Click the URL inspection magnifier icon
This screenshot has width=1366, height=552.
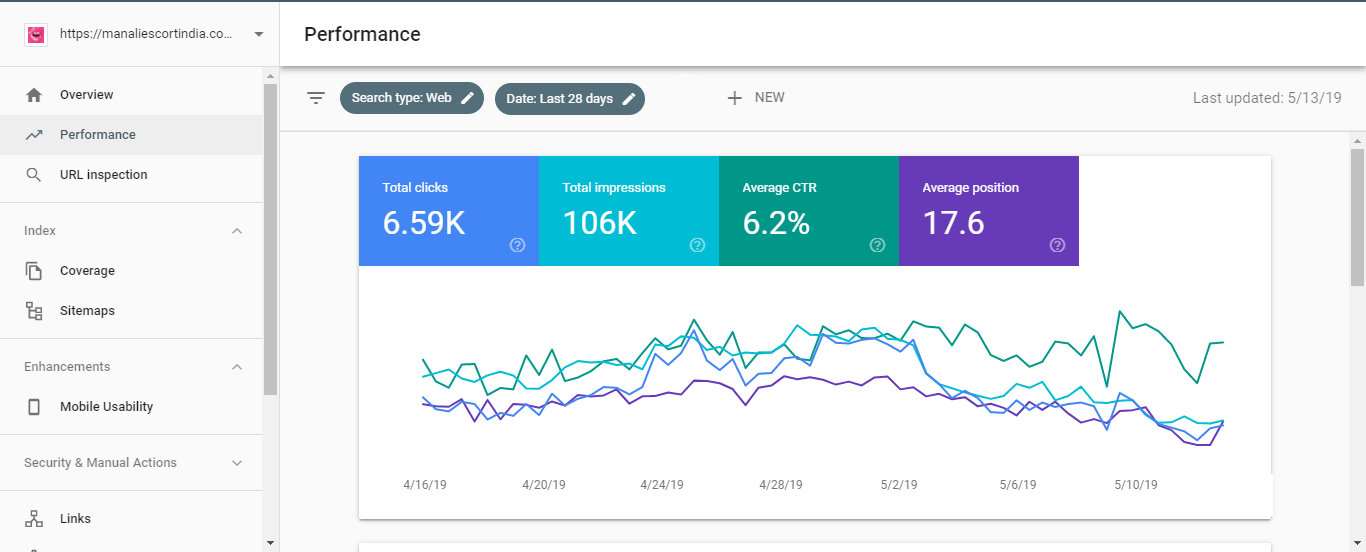[34, 175]
